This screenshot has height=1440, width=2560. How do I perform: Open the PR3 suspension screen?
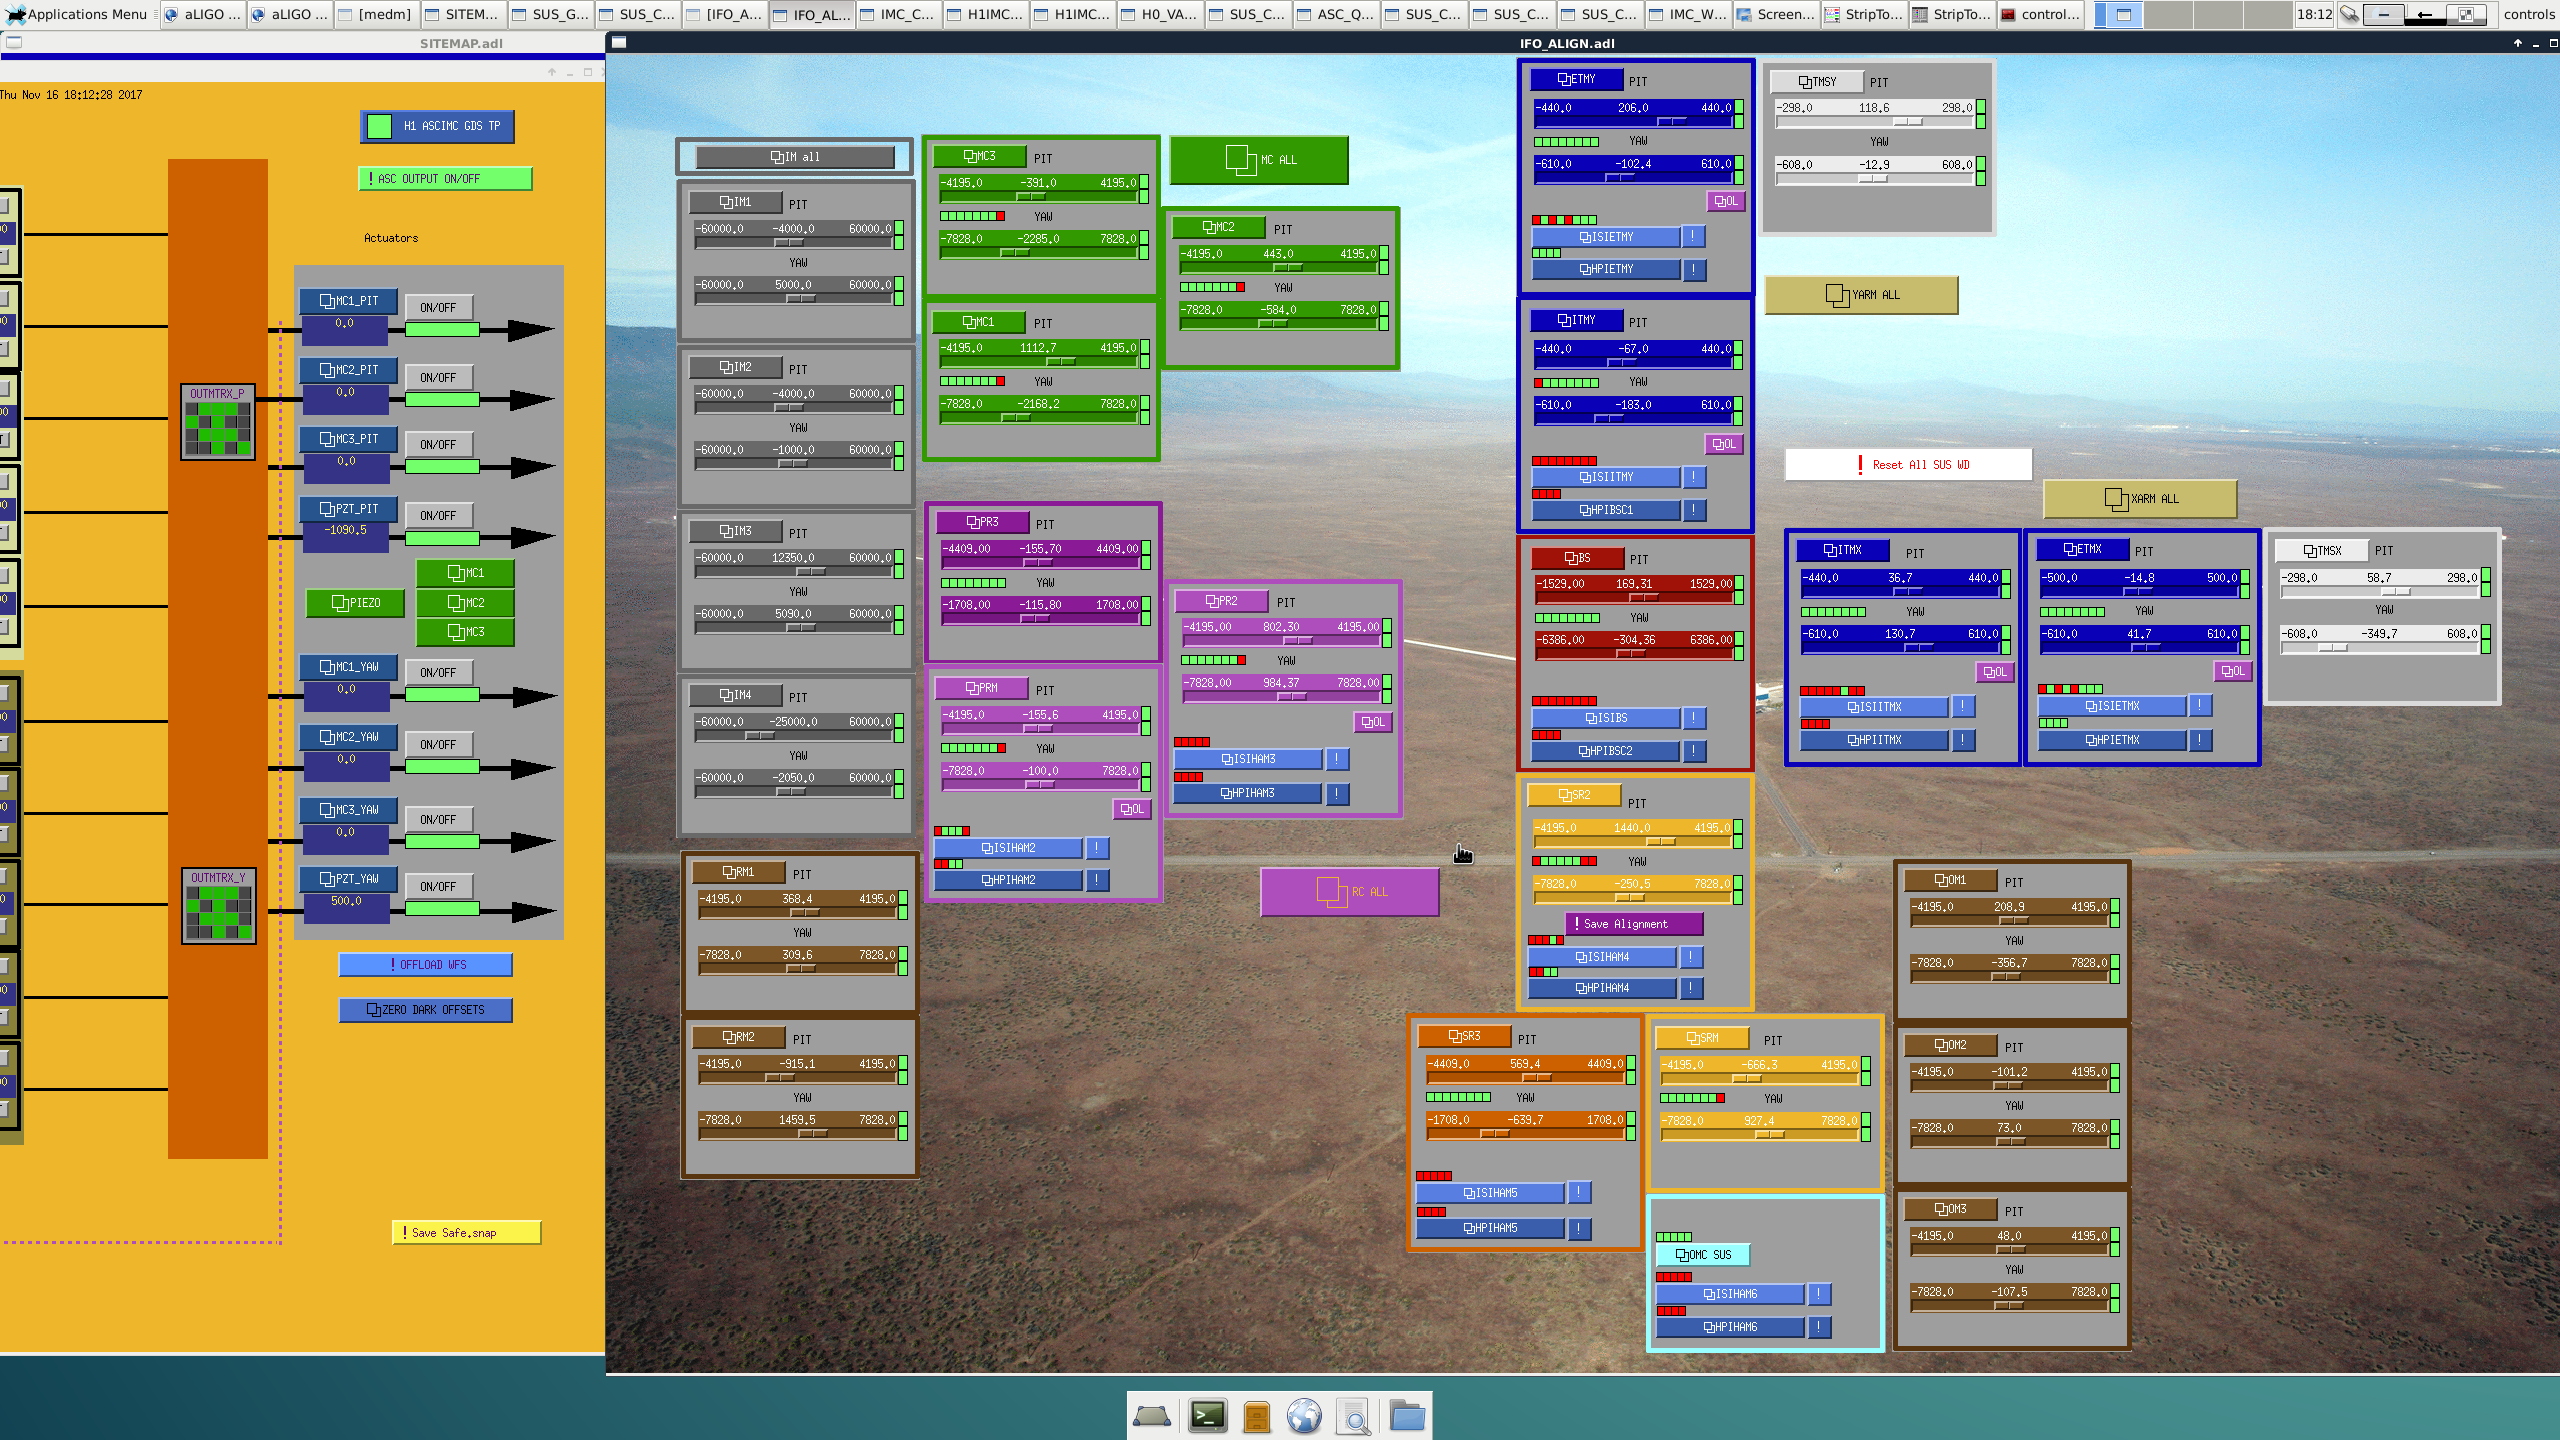tap(982, 522)
